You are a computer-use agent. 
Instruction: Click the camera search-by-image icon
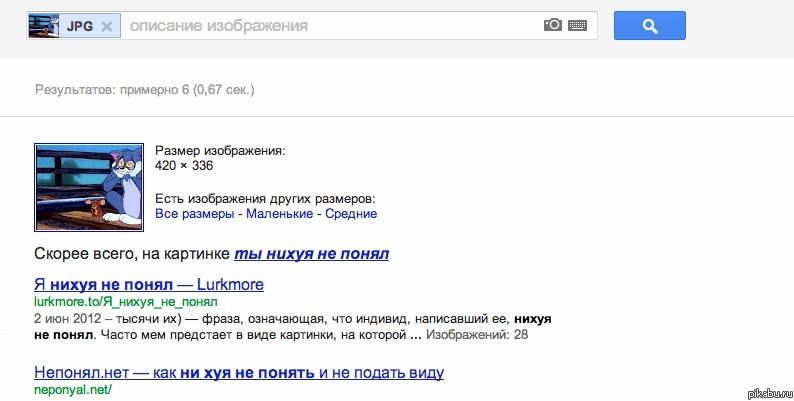tap(553, 25)
